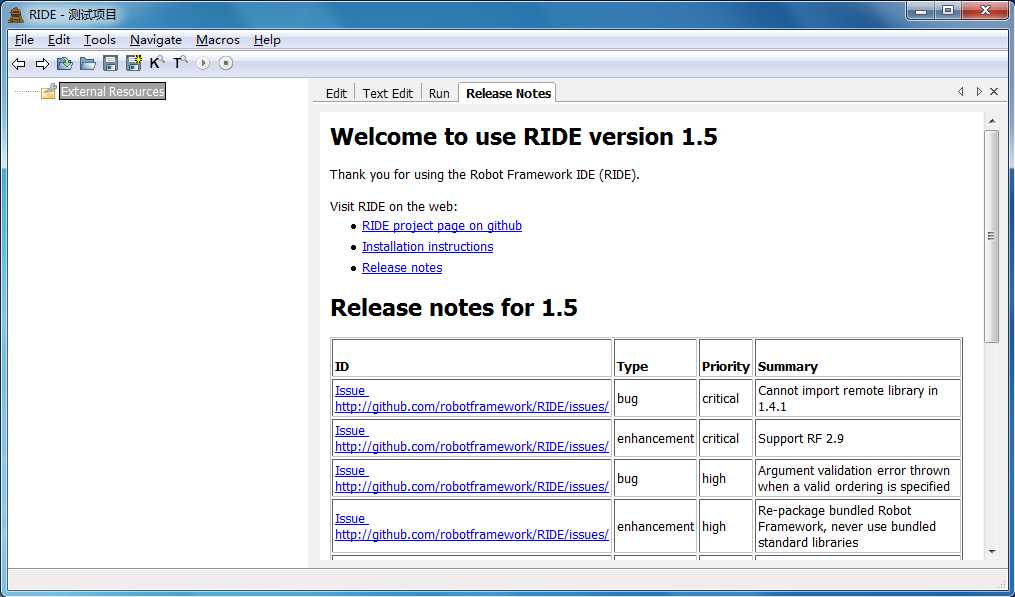Open the Navigate menu
This screenshot has height=597, width=1015.
coord(155,40)
